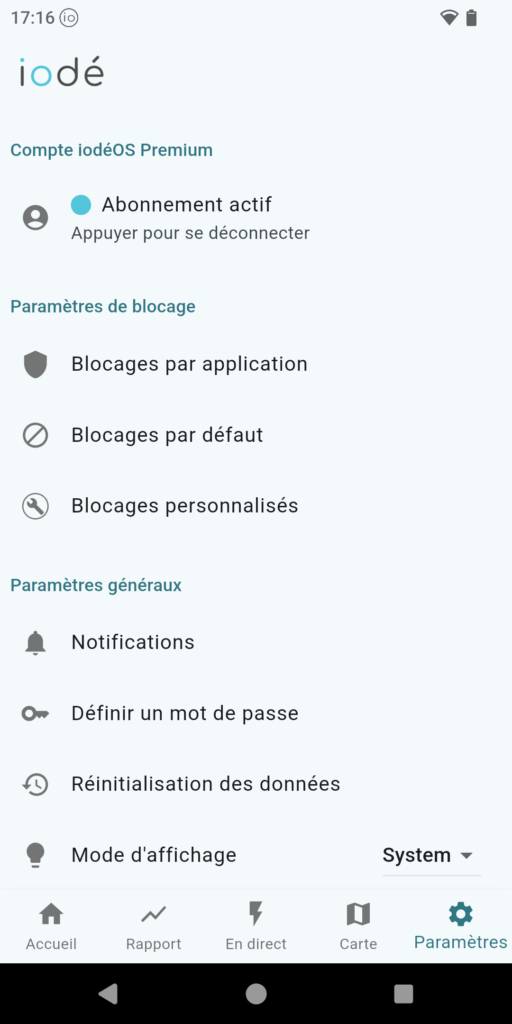Tap the account avatar icon
Image resolution: width=512 pixels, height=1024 pixels.
35,217
